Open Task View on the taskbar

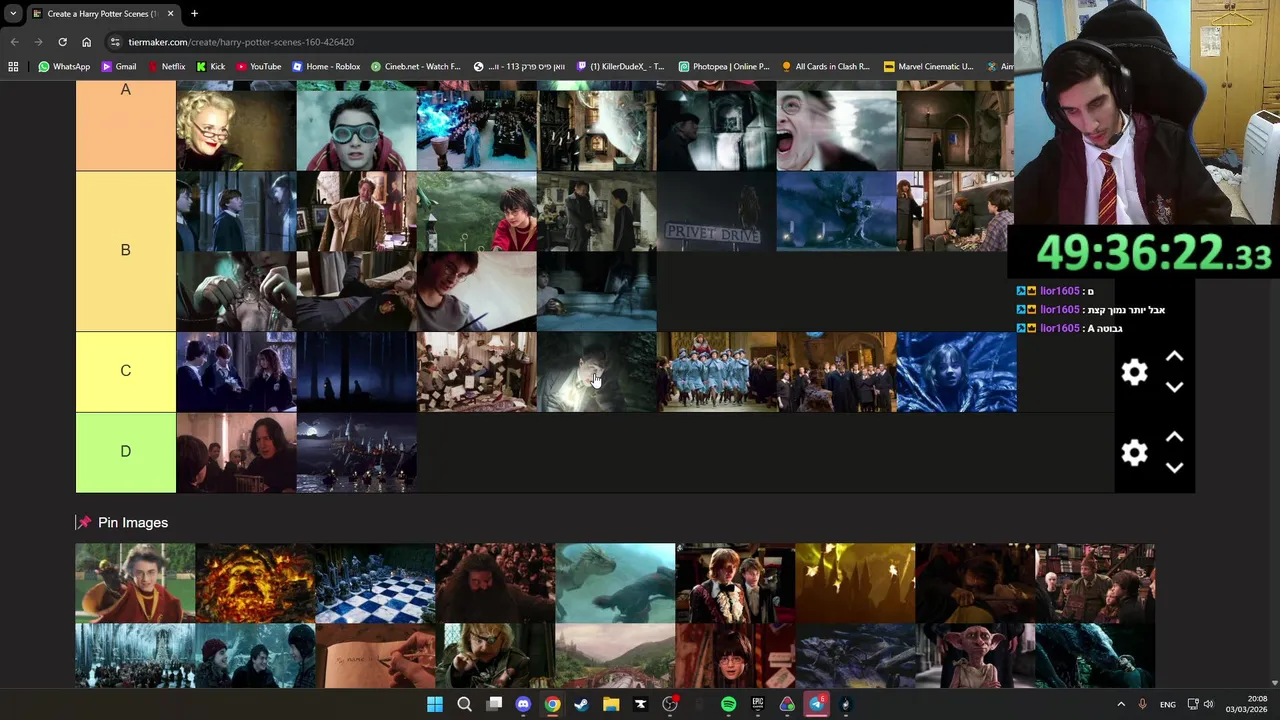494,704
